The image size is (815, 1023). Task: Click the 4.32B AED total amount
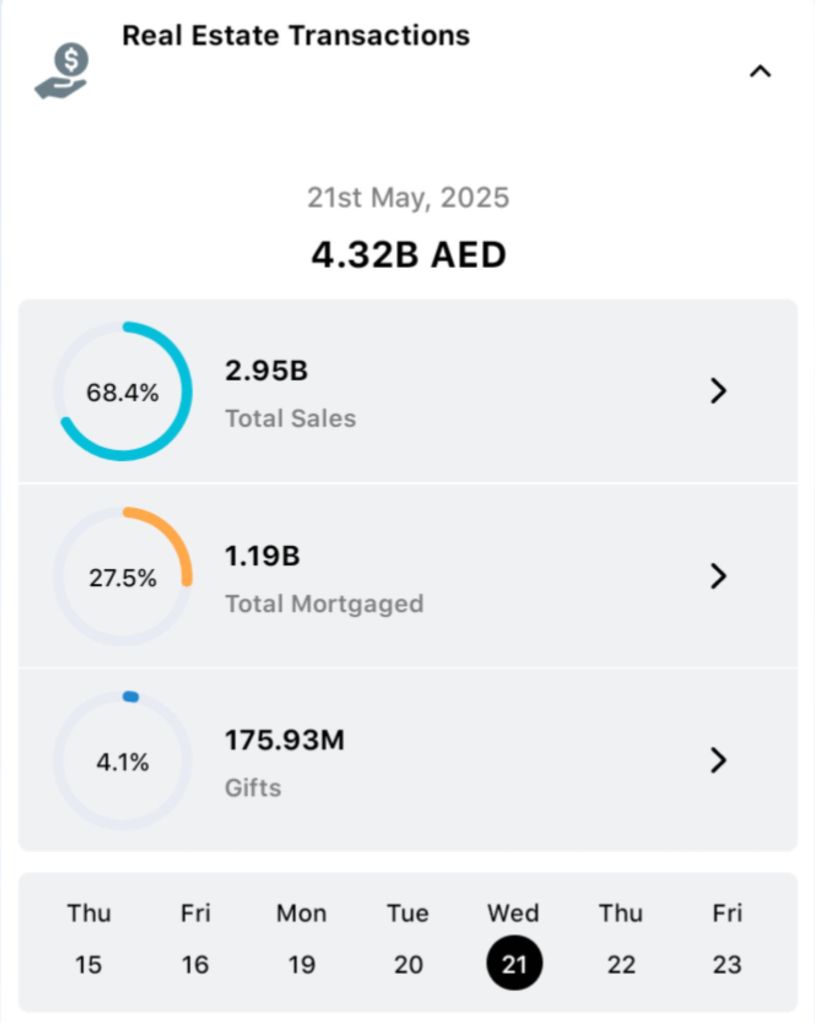pos(408,254)
